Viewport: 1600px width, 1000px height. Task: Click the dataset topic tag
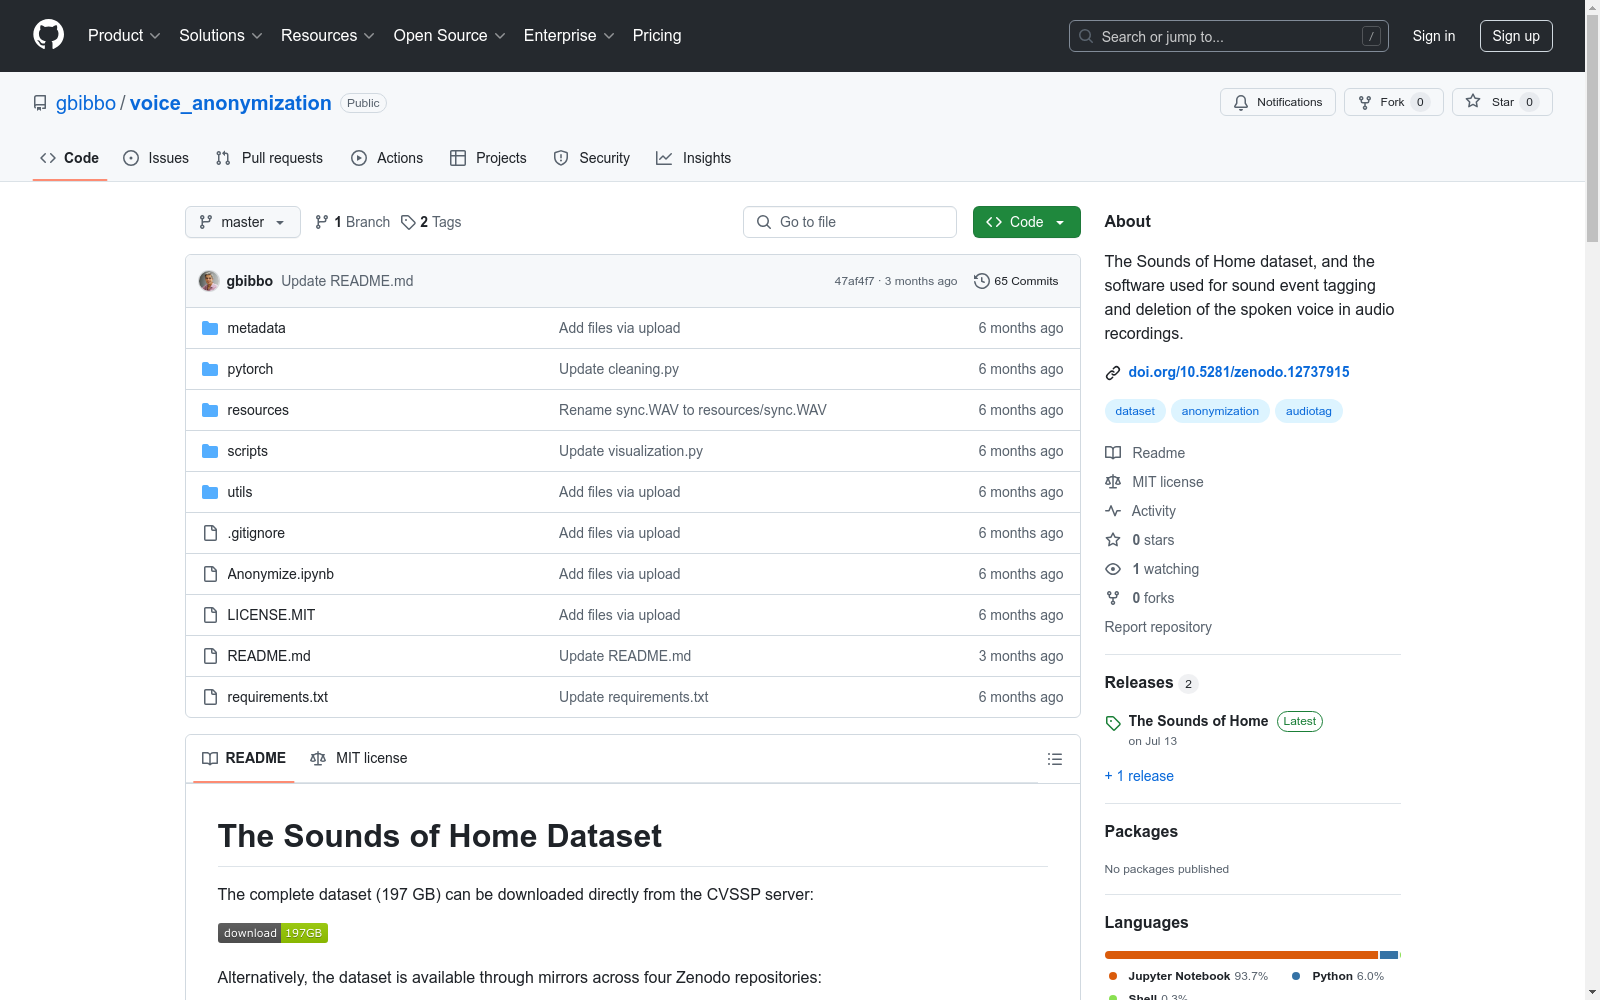(x=1135, y=411)
